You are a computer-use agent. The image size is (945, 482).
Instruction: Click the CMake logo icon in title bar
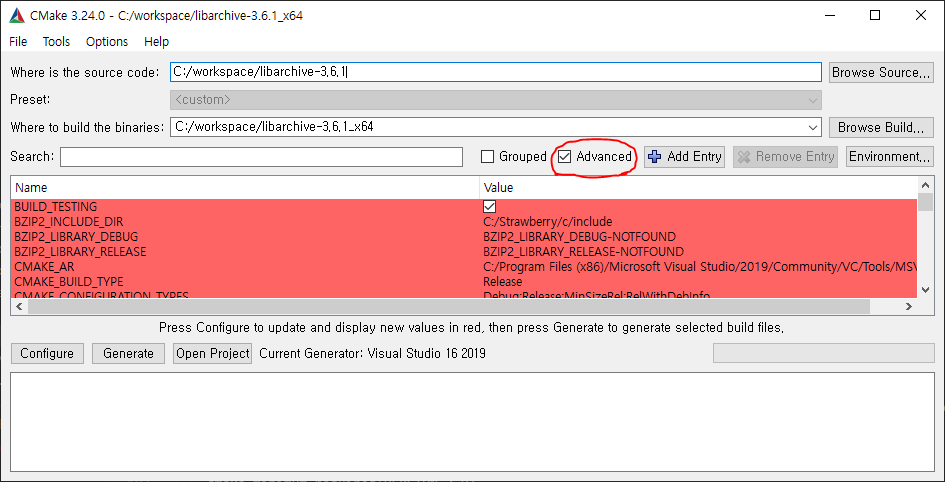(x=17, y=16)
